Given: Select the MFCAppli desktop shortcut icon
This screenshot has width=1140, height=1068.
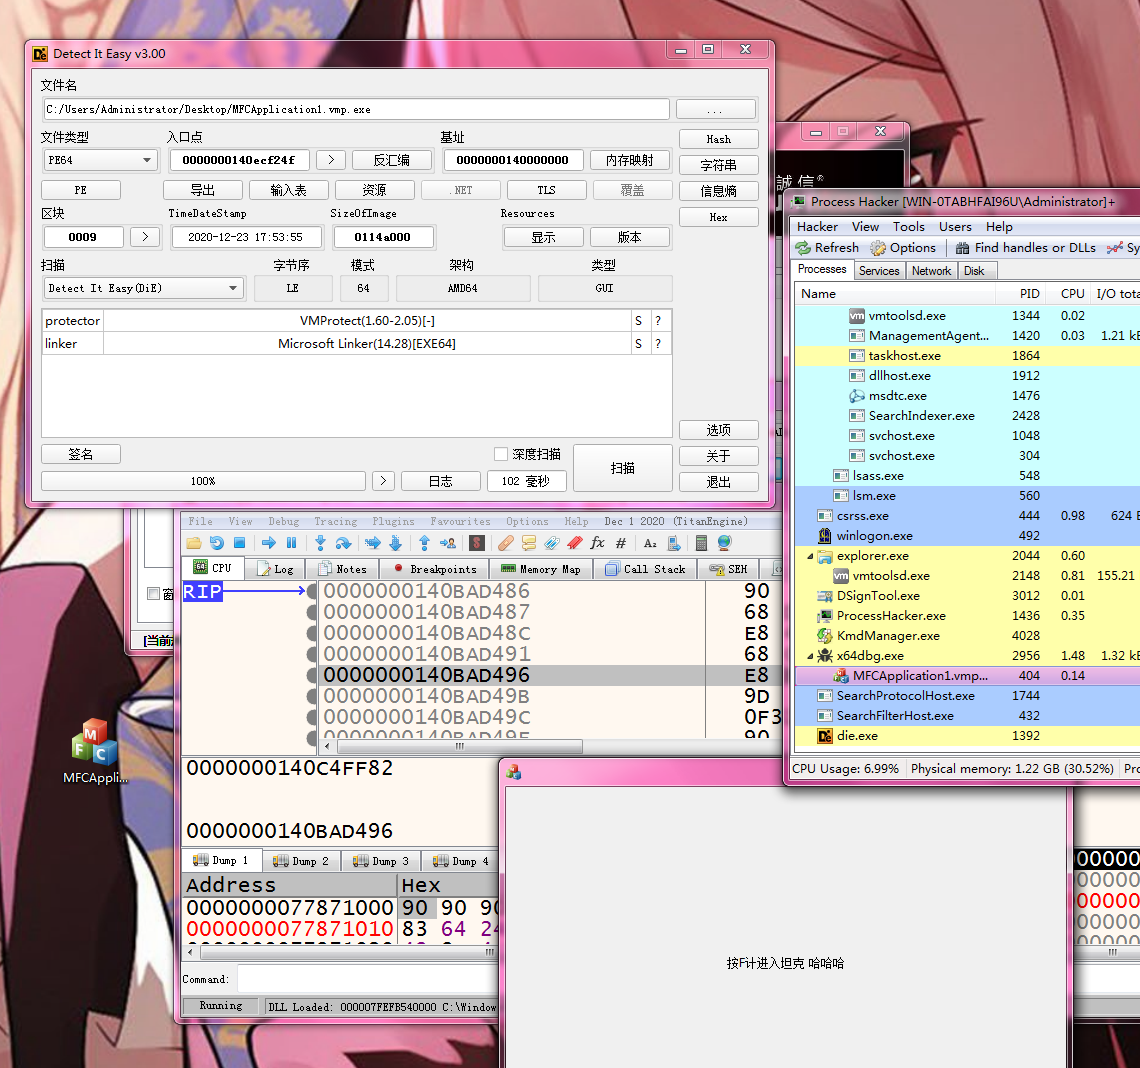Looking at the screenshot, I should [x=95, y=751].
